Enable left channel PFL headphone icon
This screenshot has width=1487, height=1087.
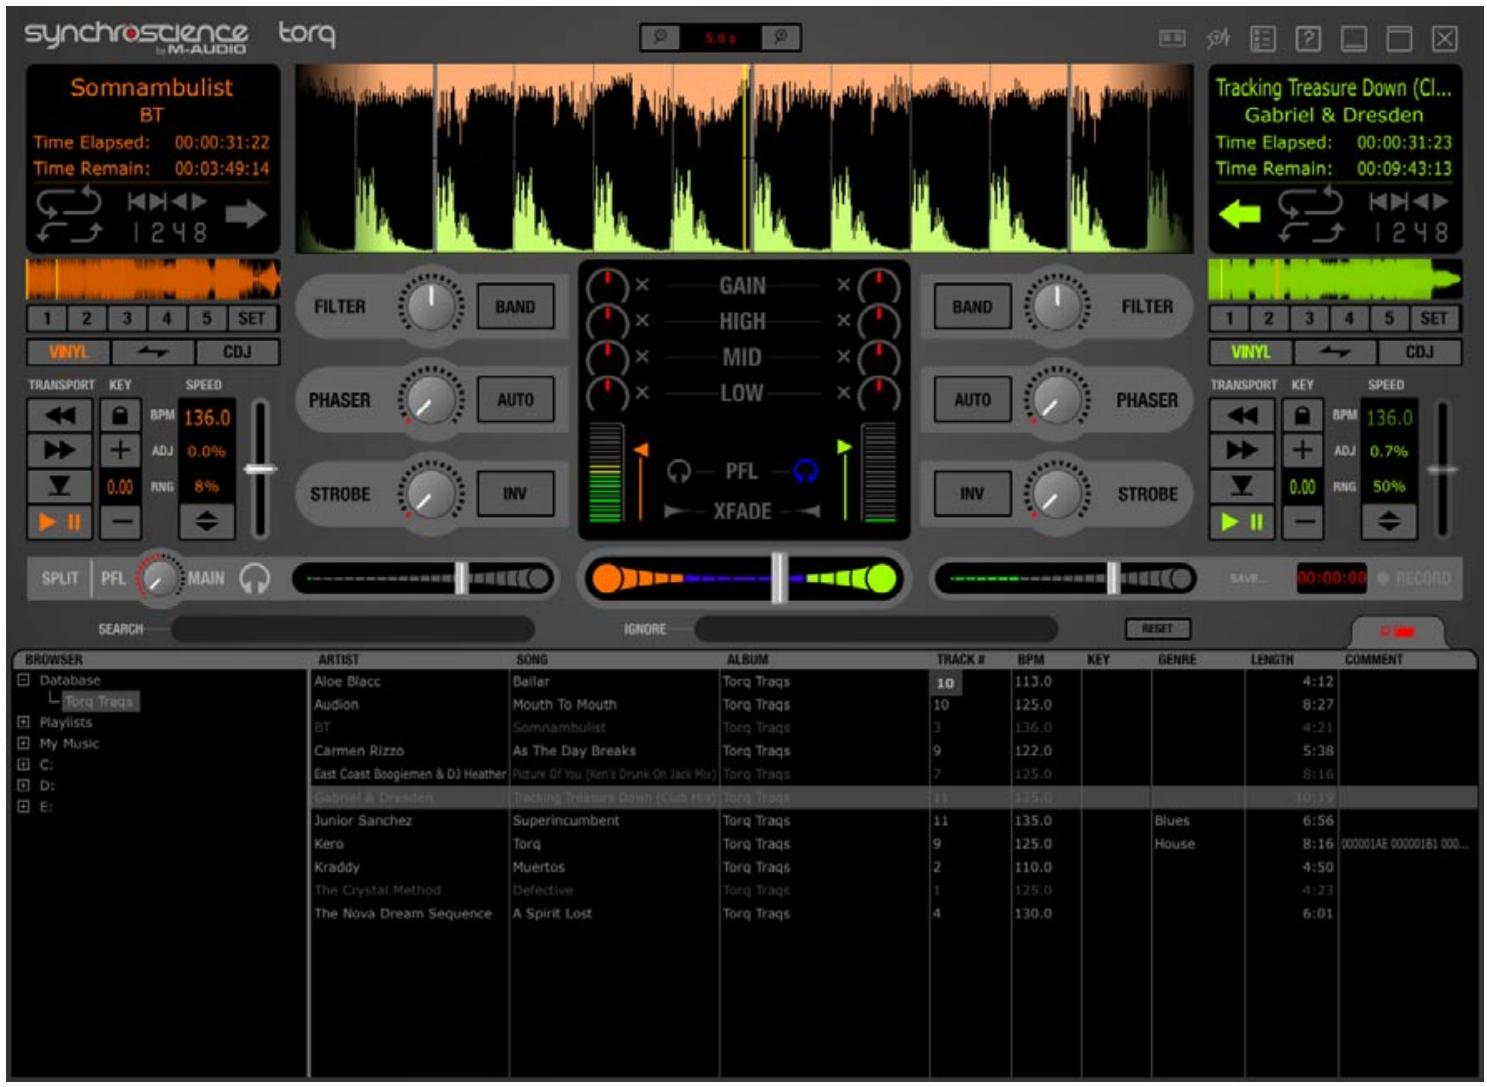(x=679, y=472)
